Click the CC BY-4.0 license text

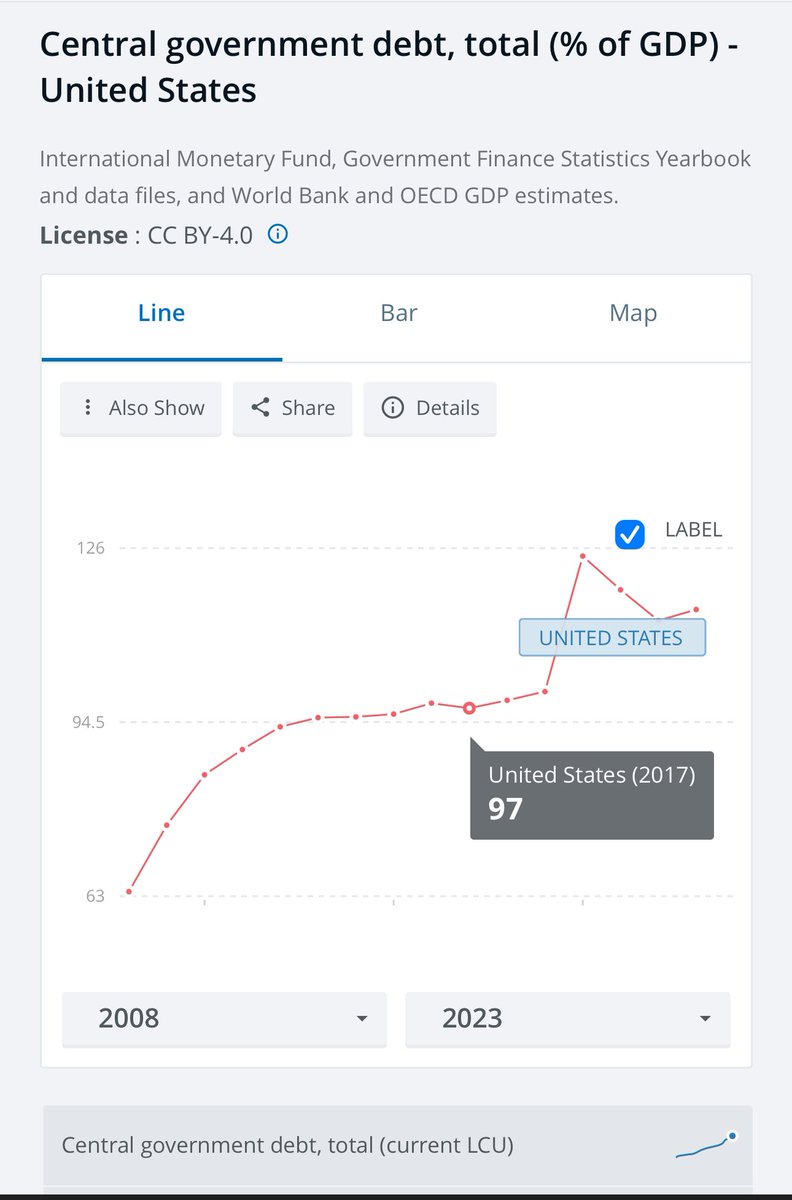coord(200,236)
